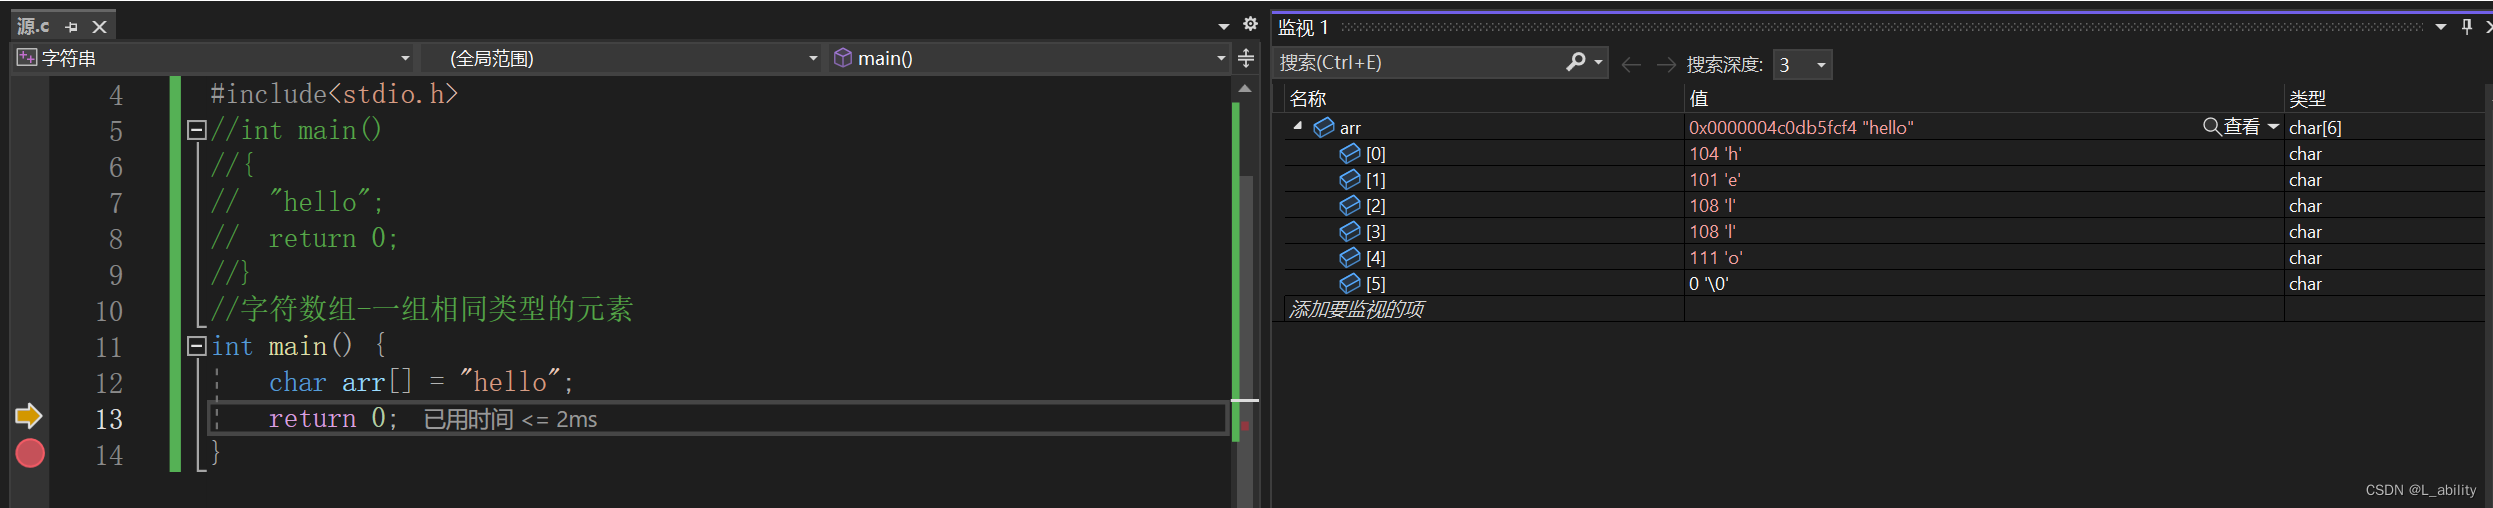Click the cube icon of element [4]

pos(1350,257)
